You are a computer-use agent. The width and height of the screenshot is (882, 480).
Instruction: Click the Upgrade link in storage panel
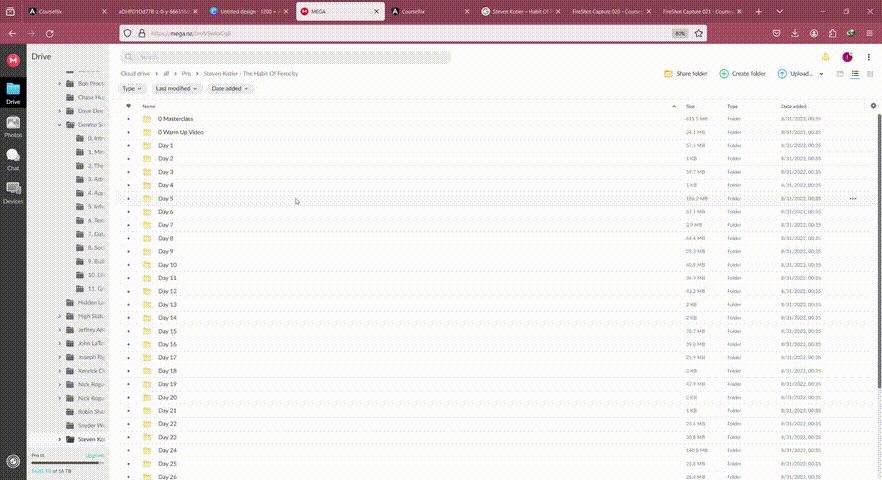point(94,455)
